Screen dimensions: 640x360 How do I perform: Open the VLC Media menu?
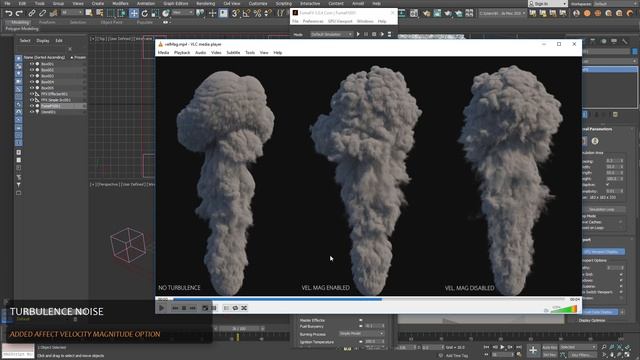163,53
